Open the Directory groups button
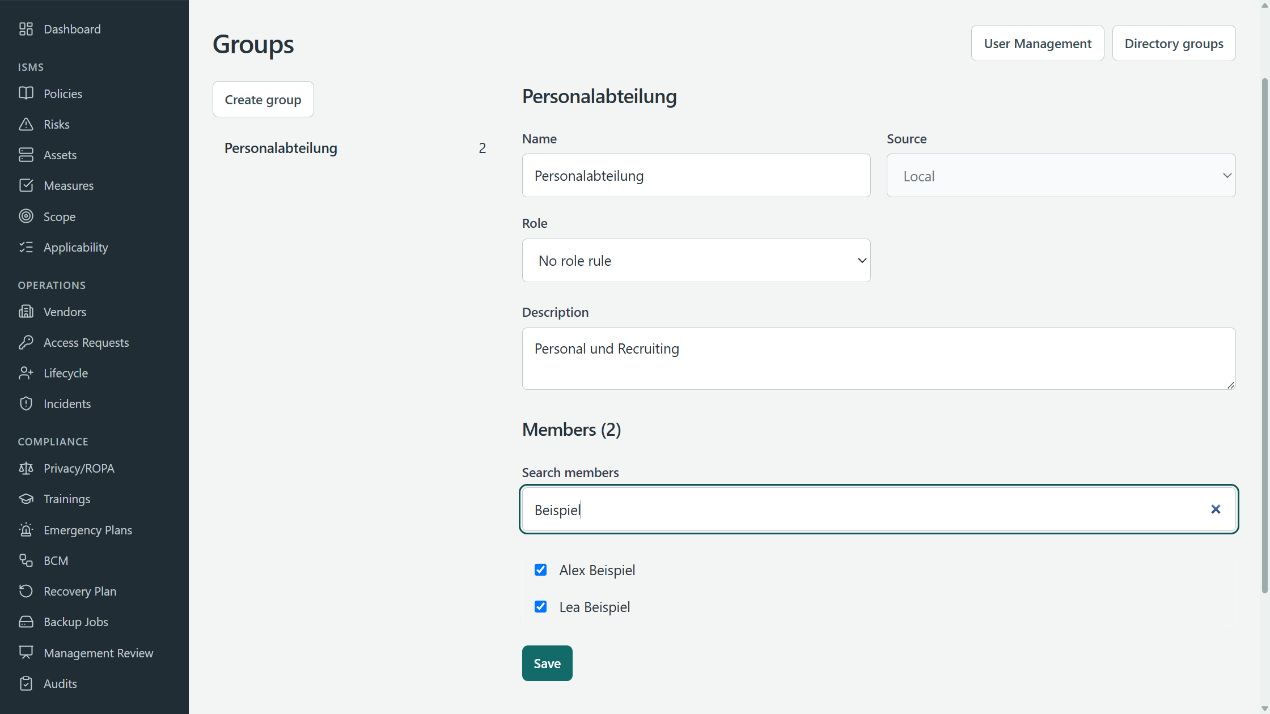This screenshot has height=714, width=1270. [x=1174, y=43]
